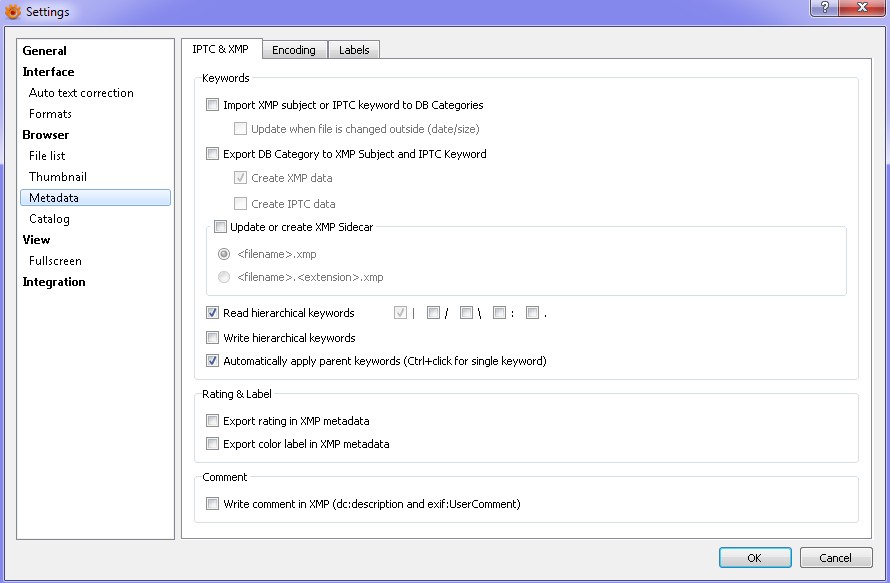890x583 pixels.
Task: Enable Export rating in XMP metadata
Action: click(212, 421)
